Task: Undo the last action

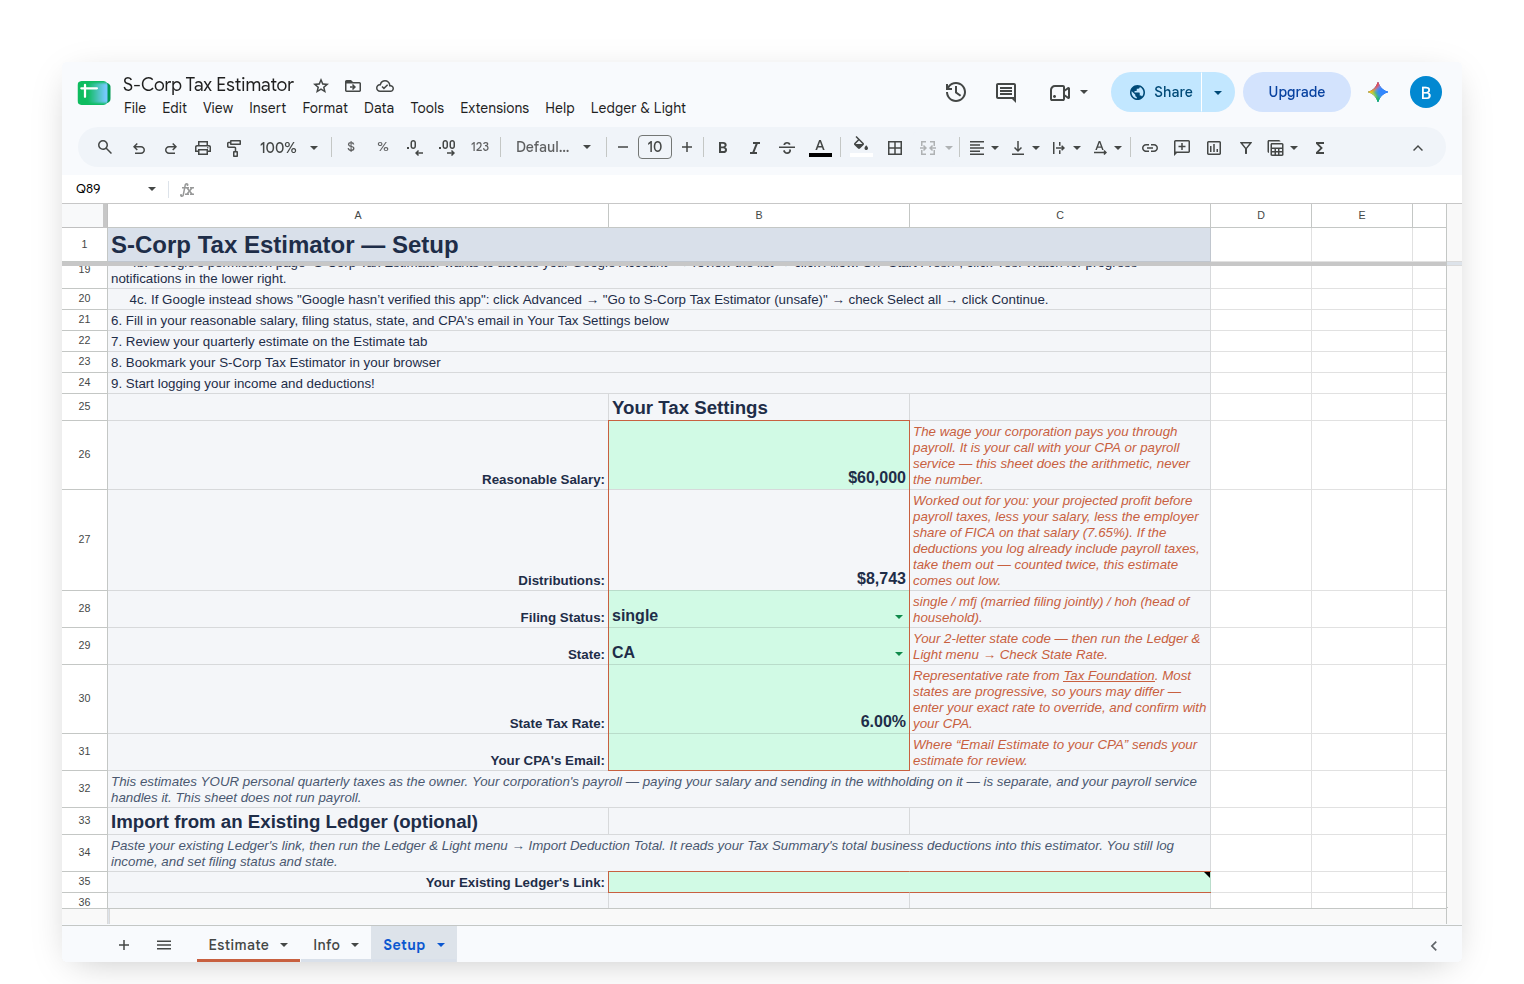Action: (x=139, y=148)
